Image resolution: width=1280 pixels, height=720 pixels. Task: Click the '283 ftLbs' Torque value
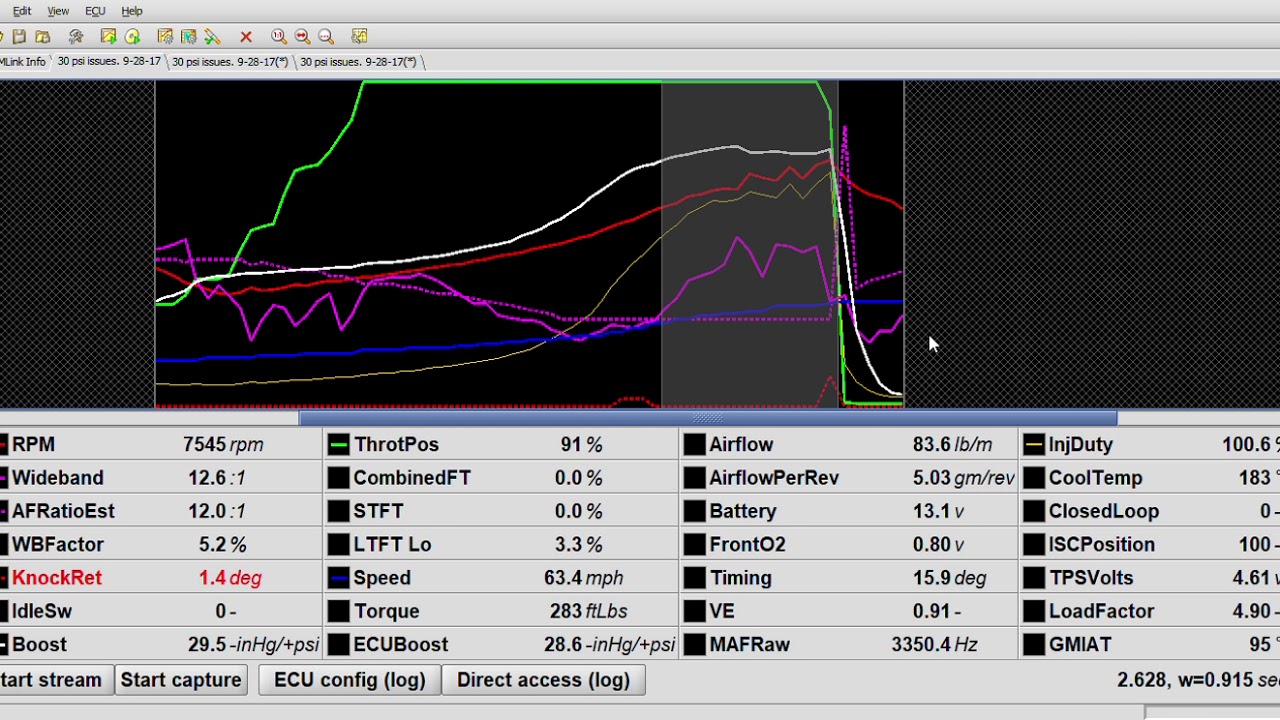[x=585, y=611]
